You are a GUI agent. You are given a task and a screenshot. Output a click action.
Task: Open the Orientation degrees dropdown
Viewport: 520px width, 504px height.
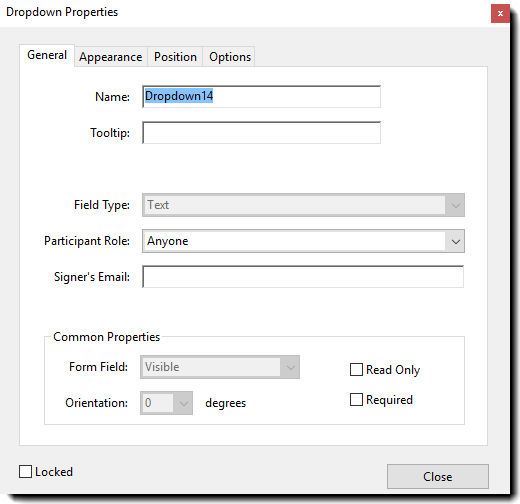[166, 403]
